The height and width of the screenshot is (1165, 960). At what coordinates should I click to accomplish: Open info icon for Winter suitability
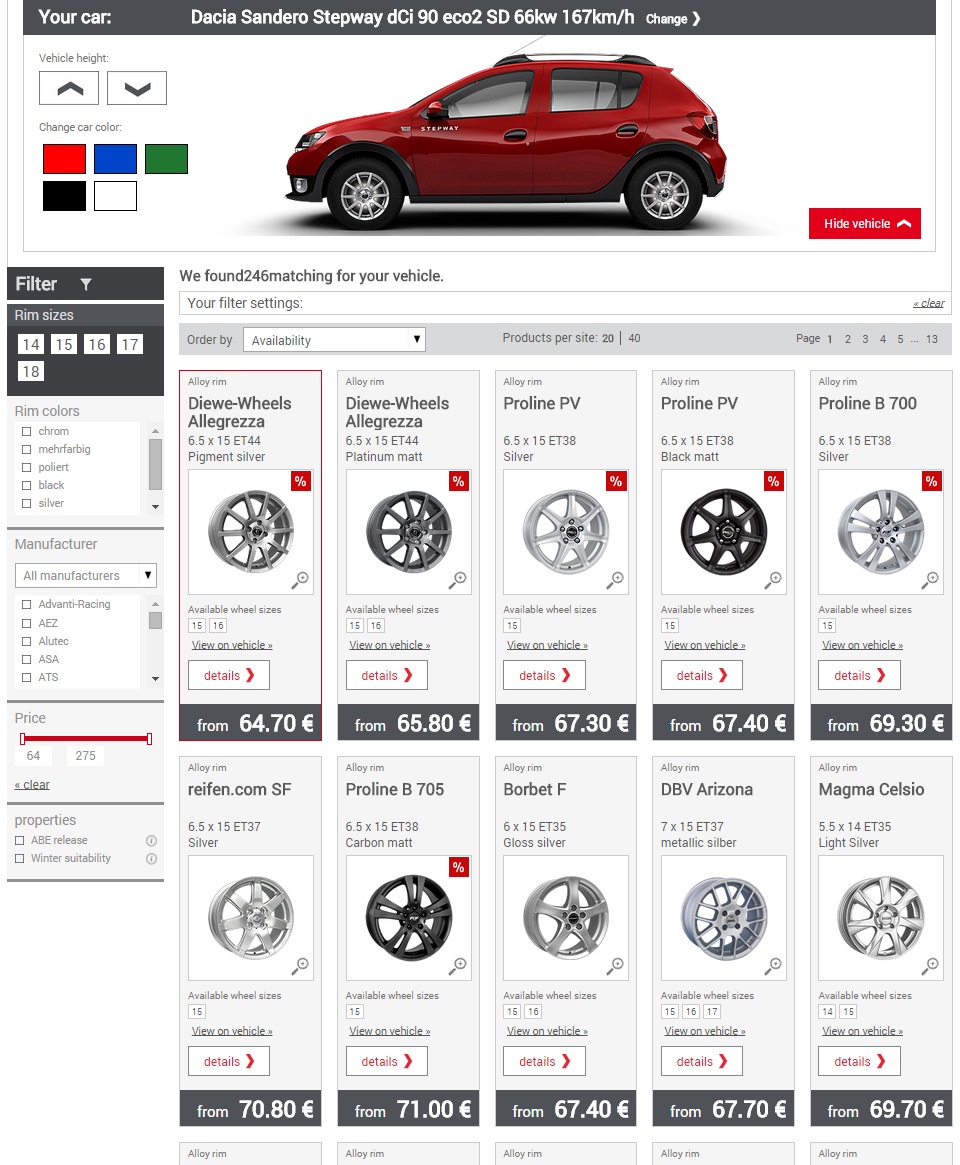[x=151, y=858]
